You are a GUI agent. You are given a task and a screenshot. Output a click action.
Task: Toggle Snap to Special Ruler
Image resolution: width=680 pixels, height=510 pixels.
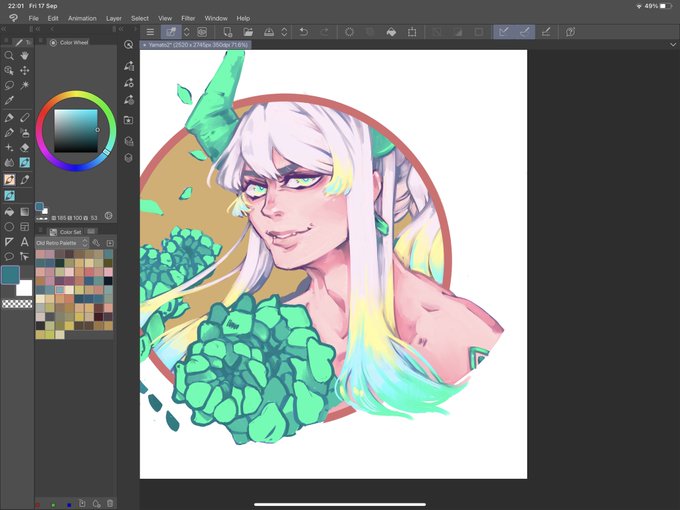tap(524, 32)
